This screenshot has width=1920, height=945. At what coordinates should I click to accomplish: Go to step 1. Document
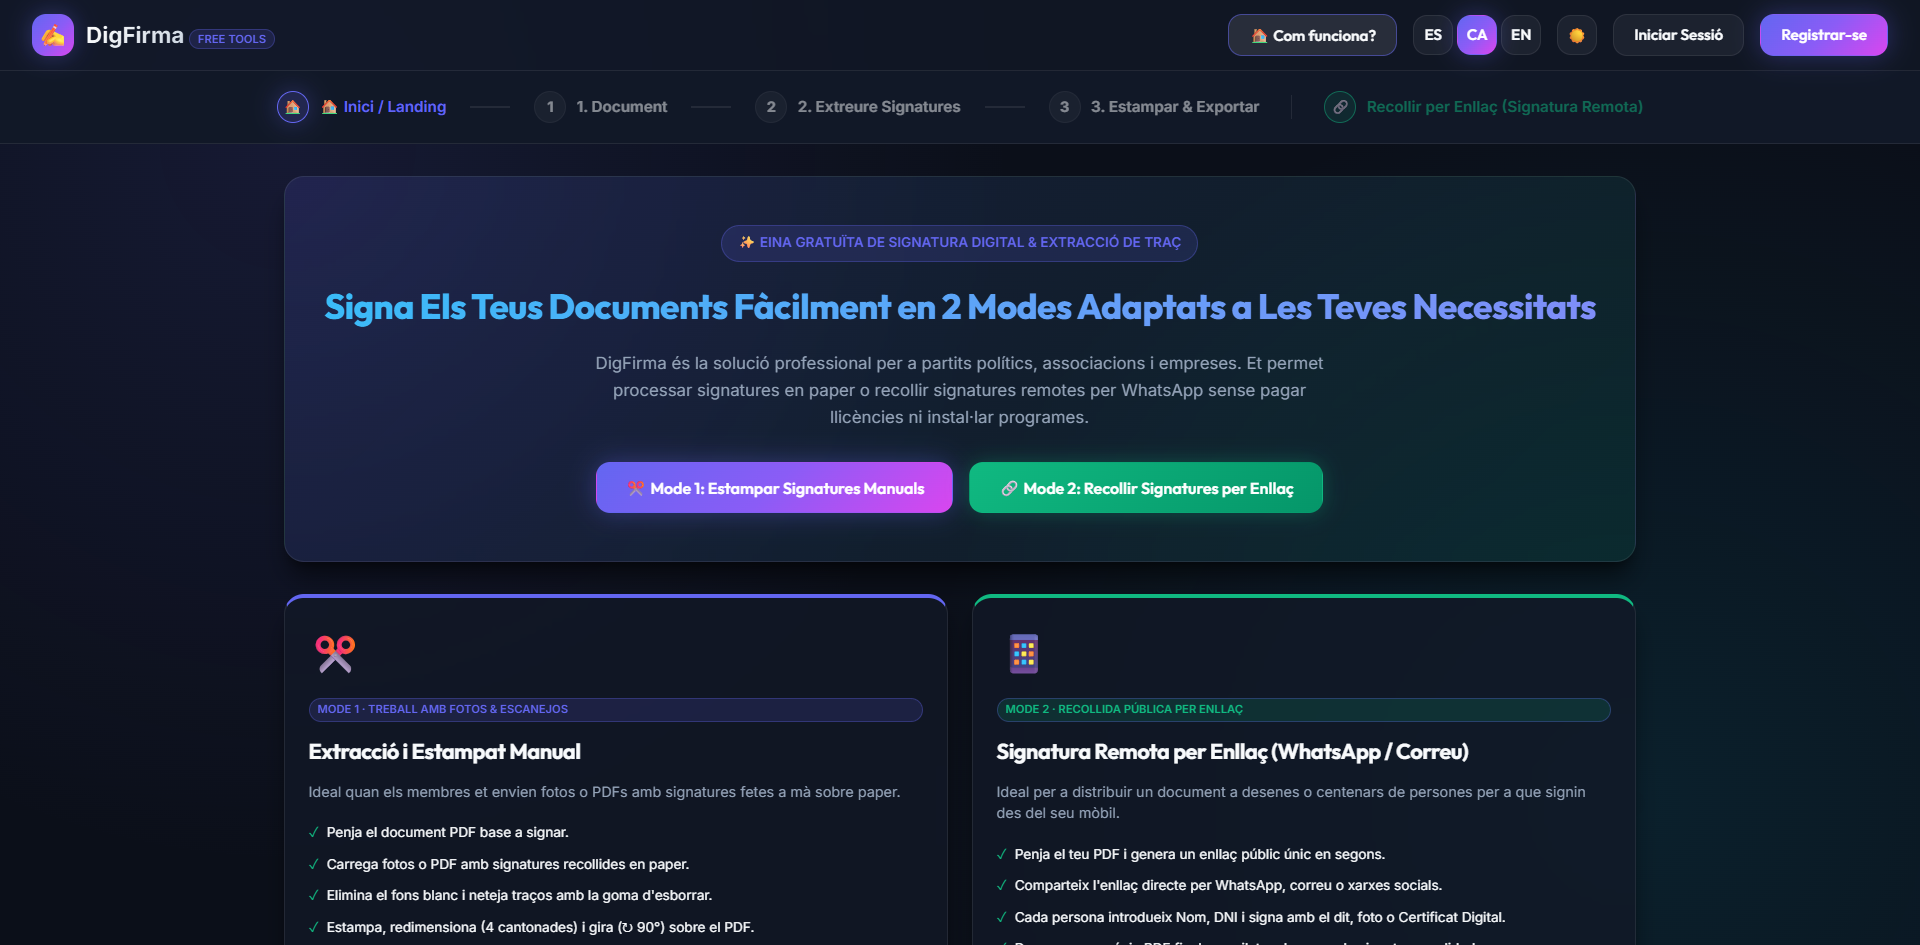point(622,107)
